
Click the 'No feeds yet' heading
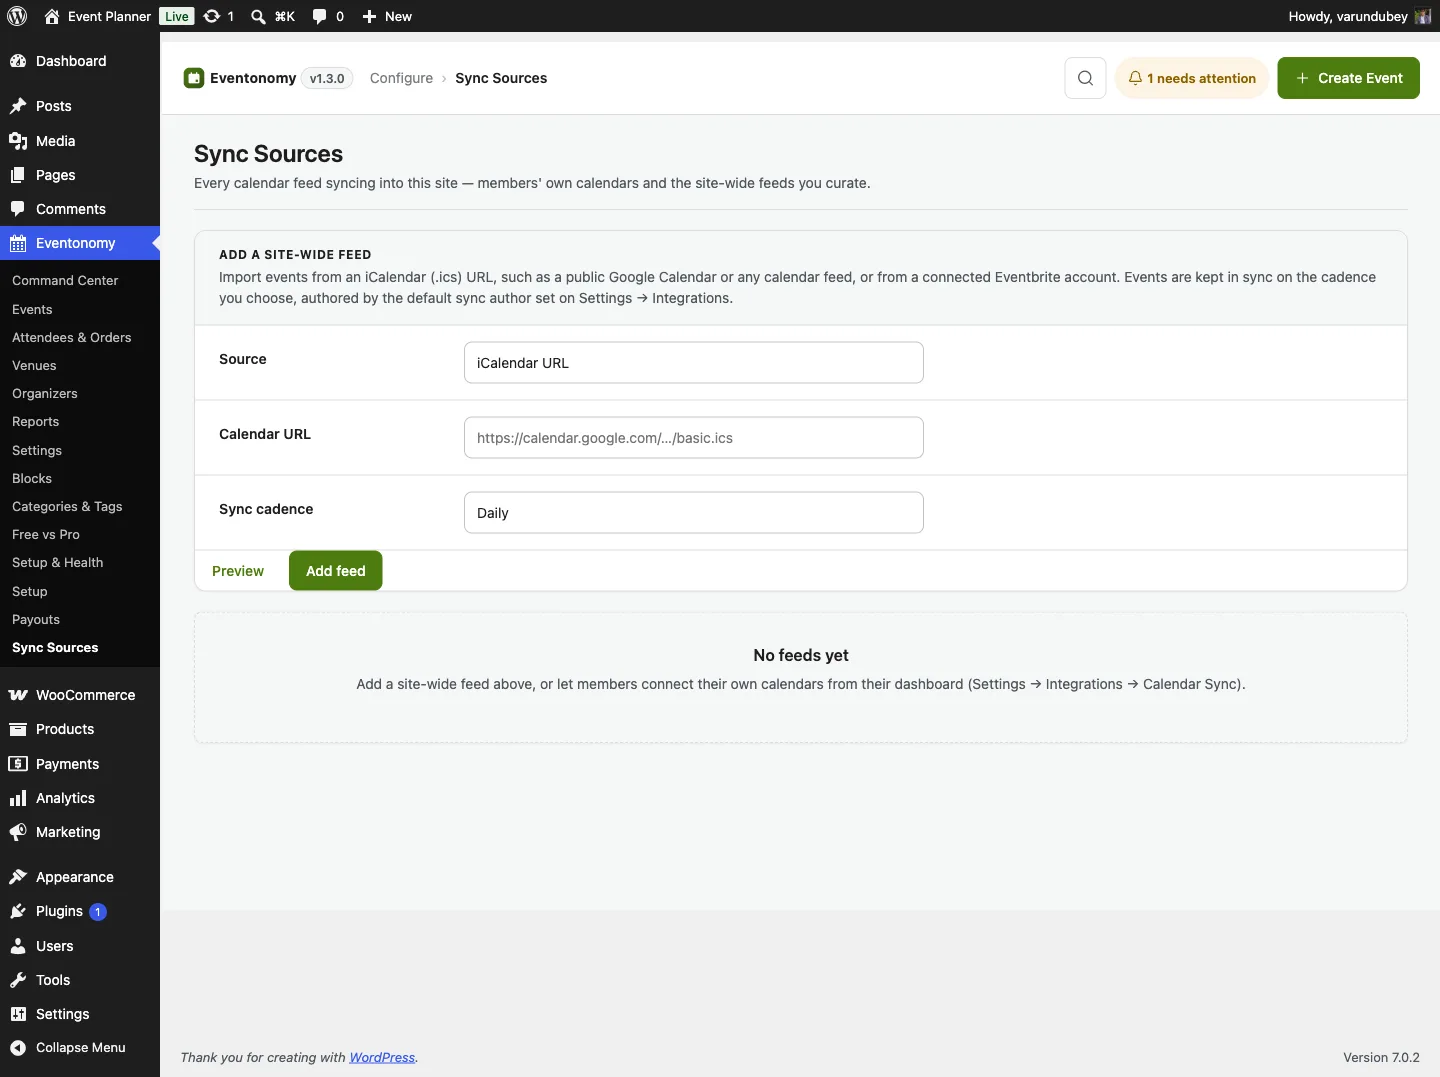click(801, 655)
